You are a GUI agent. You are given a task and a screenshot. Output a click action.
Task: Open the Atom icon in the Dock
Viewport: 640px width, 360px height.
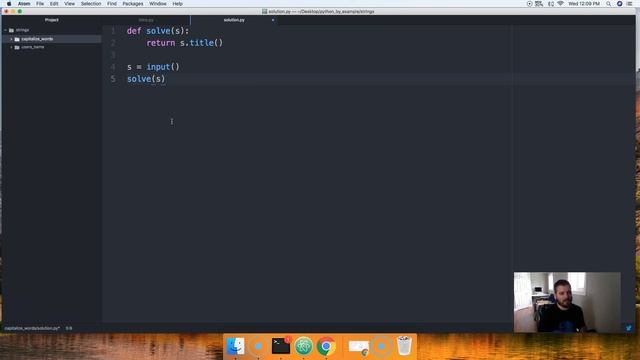tap(303, 346)
